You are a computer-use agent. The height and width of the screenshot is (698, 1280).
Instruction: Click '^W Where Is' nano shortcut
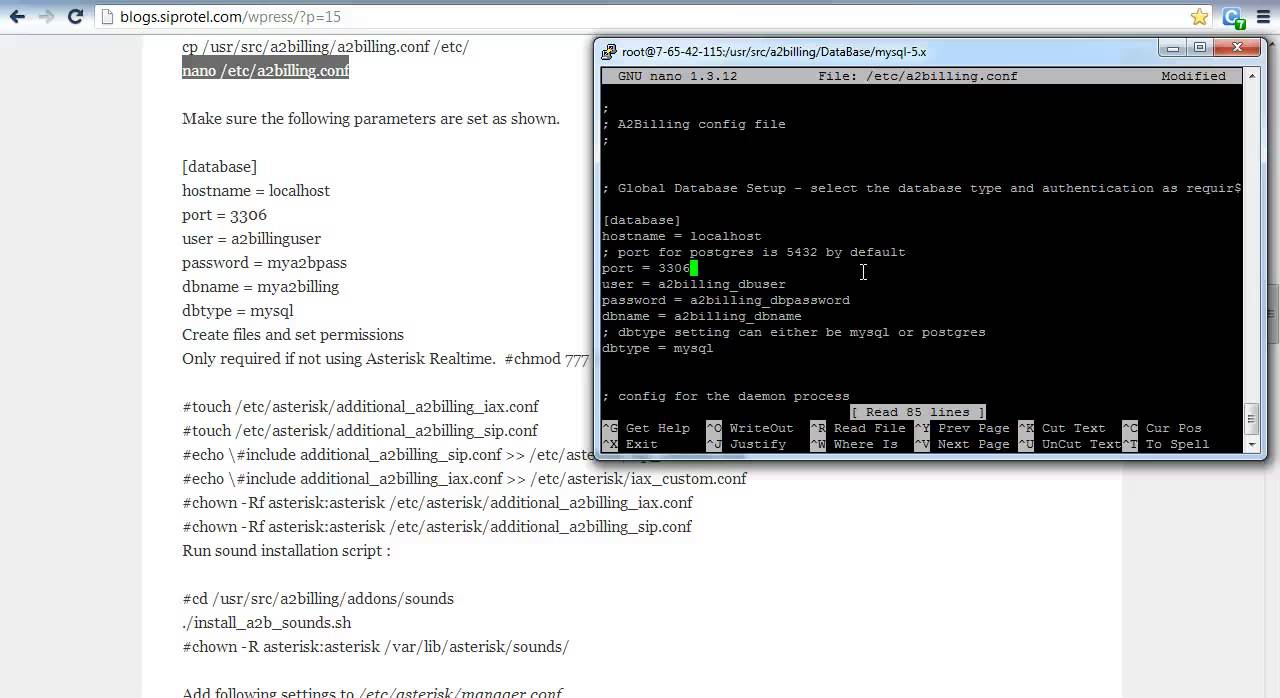click(x=854, y=444)
